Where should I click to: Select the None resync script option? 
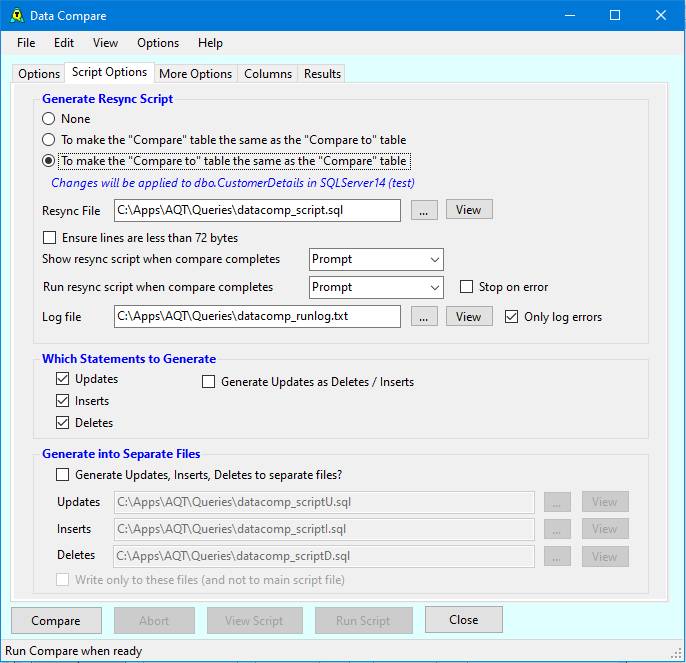pyautogui.click(x=66, y=119)
